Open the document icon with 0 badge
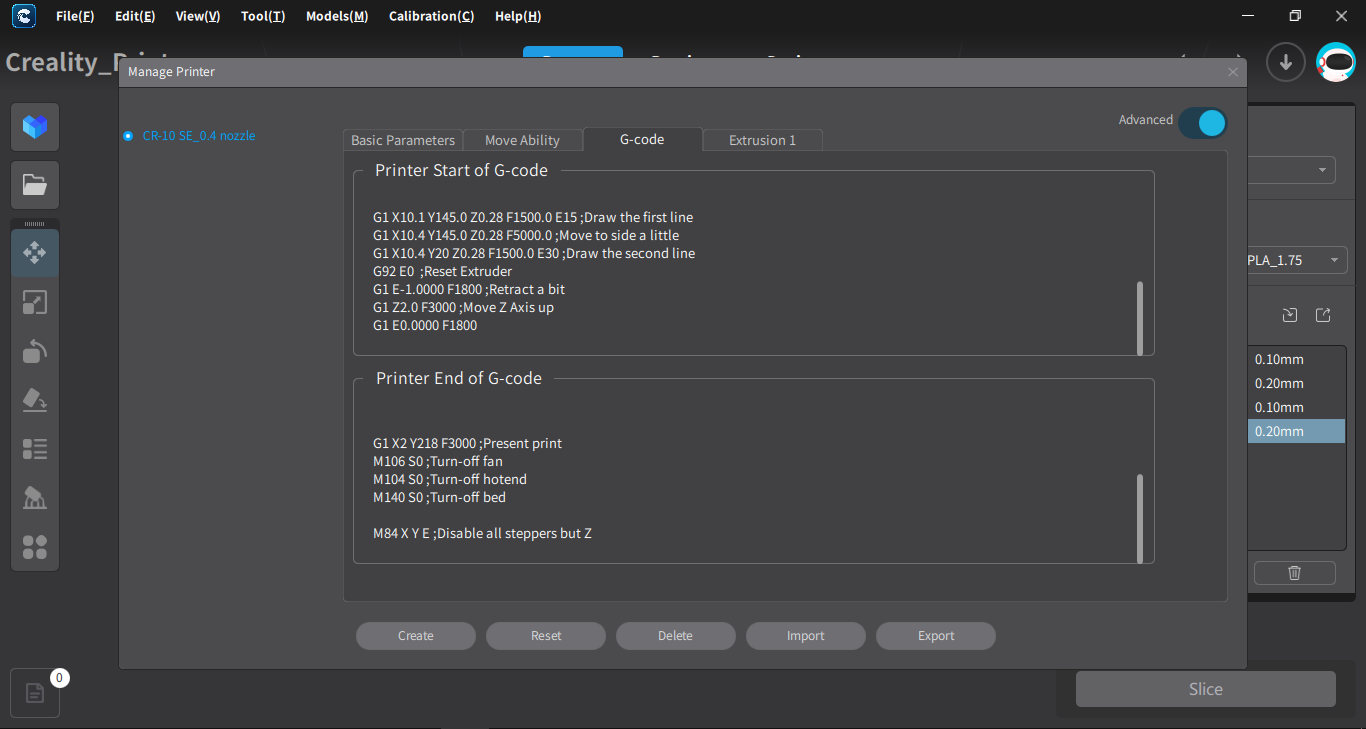The width and height of the screenshot is (1366, 729). [x=35, y=693]
